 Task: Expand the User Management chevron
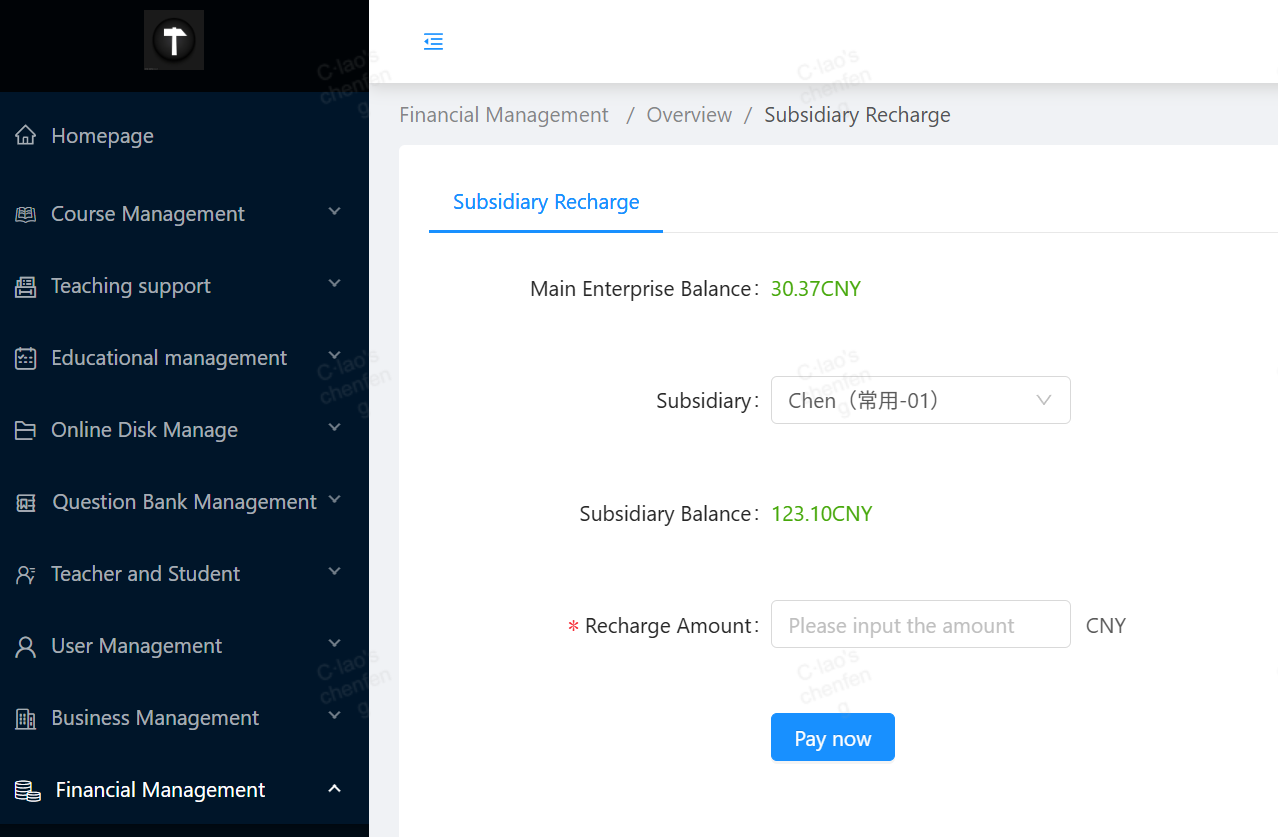pyautogui.click(x=335, y=644)
